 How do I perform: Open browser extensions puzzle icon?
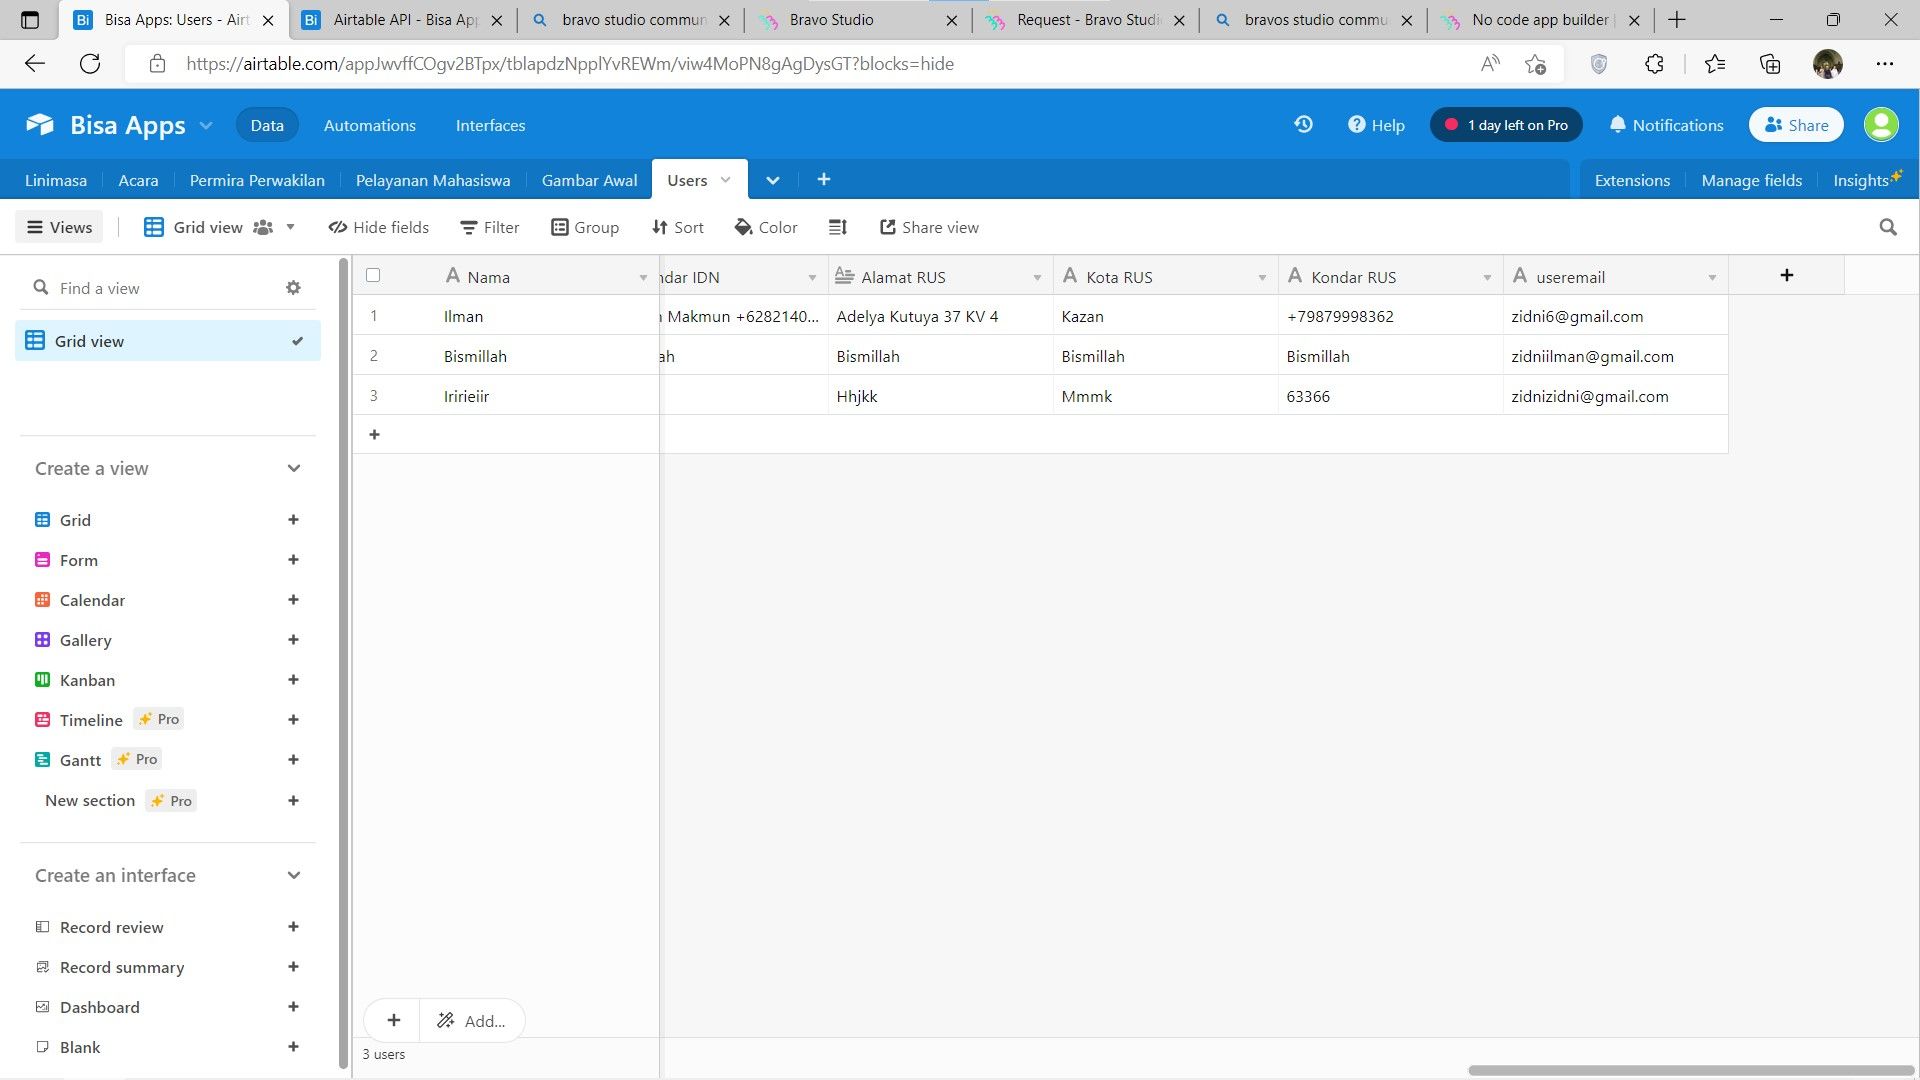pos(1654,64)
